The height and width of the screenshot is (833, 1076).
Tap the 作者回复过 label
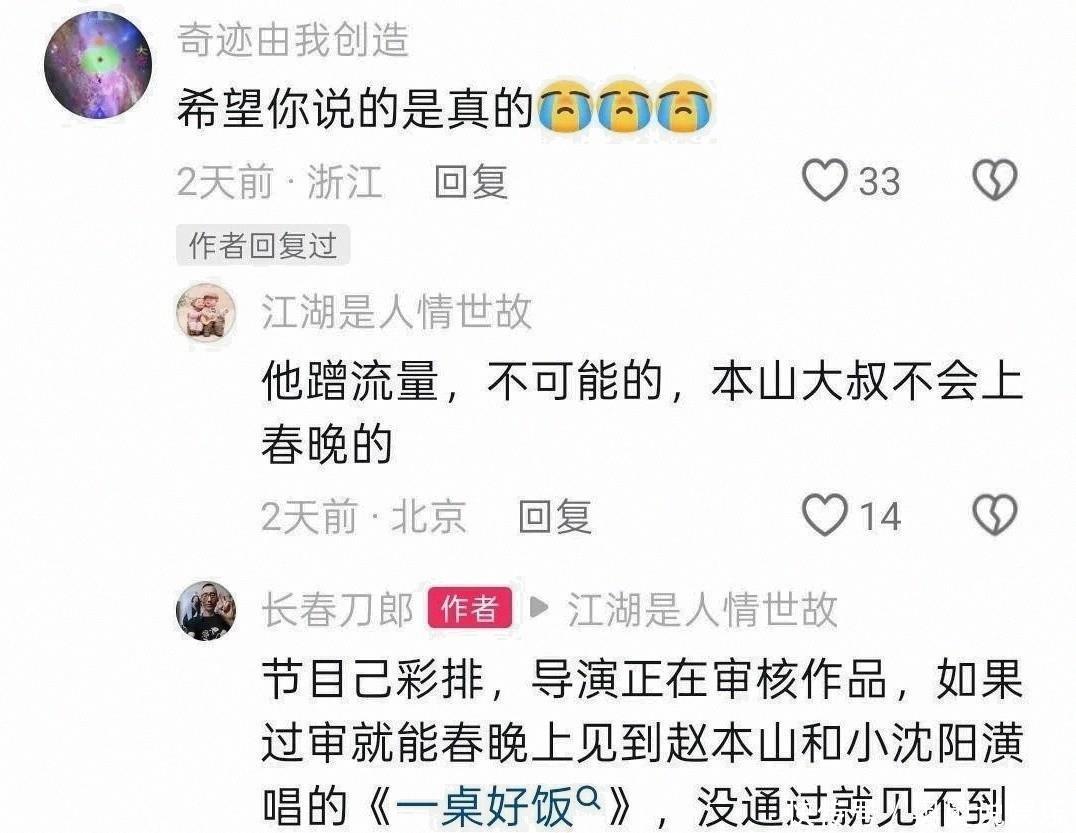point(263,245)
